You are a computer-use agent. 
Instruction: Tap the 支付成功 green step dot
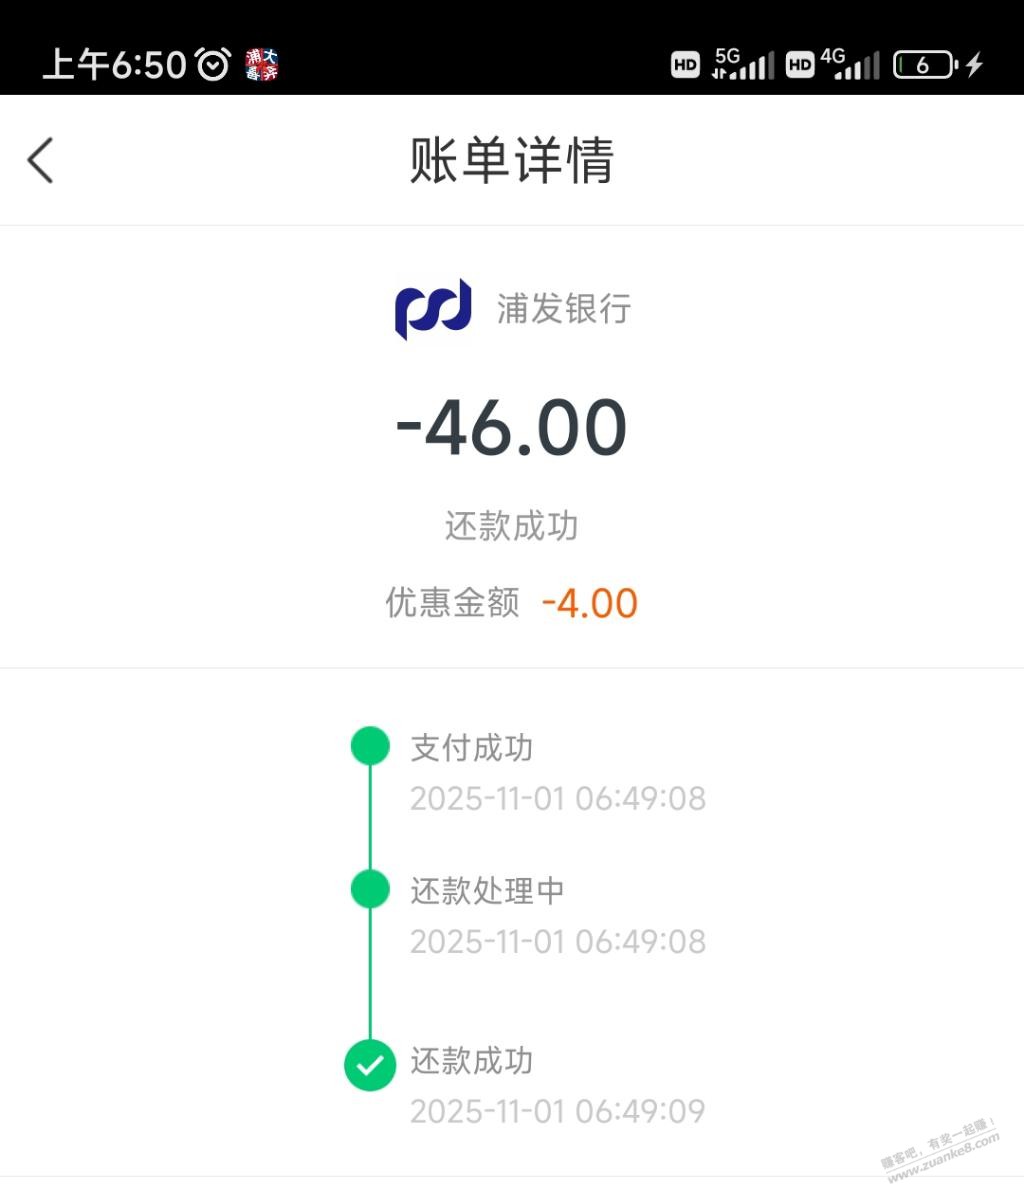(370, 746)
